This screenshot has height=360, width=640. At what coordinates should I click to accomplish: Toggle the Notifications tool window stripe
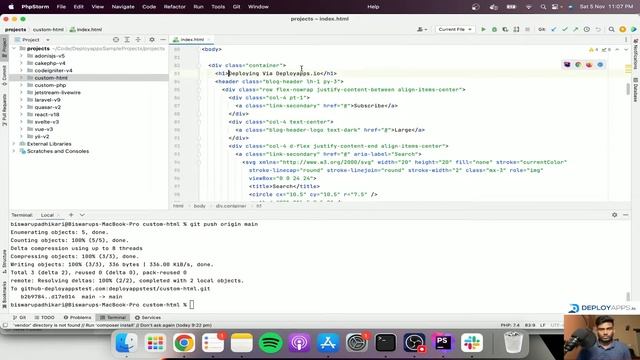coord(636,54)
